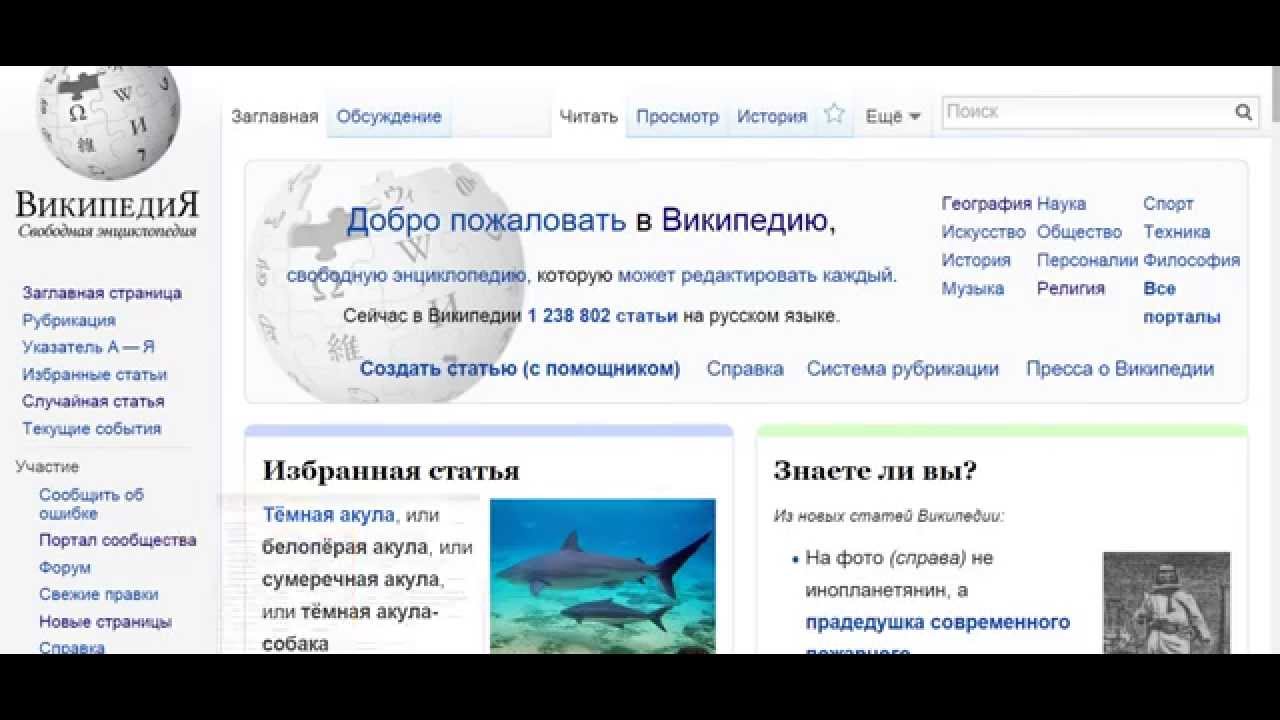Open the Искусство portal
Viewport: 1280px width, 720px height.
point(983,232)
